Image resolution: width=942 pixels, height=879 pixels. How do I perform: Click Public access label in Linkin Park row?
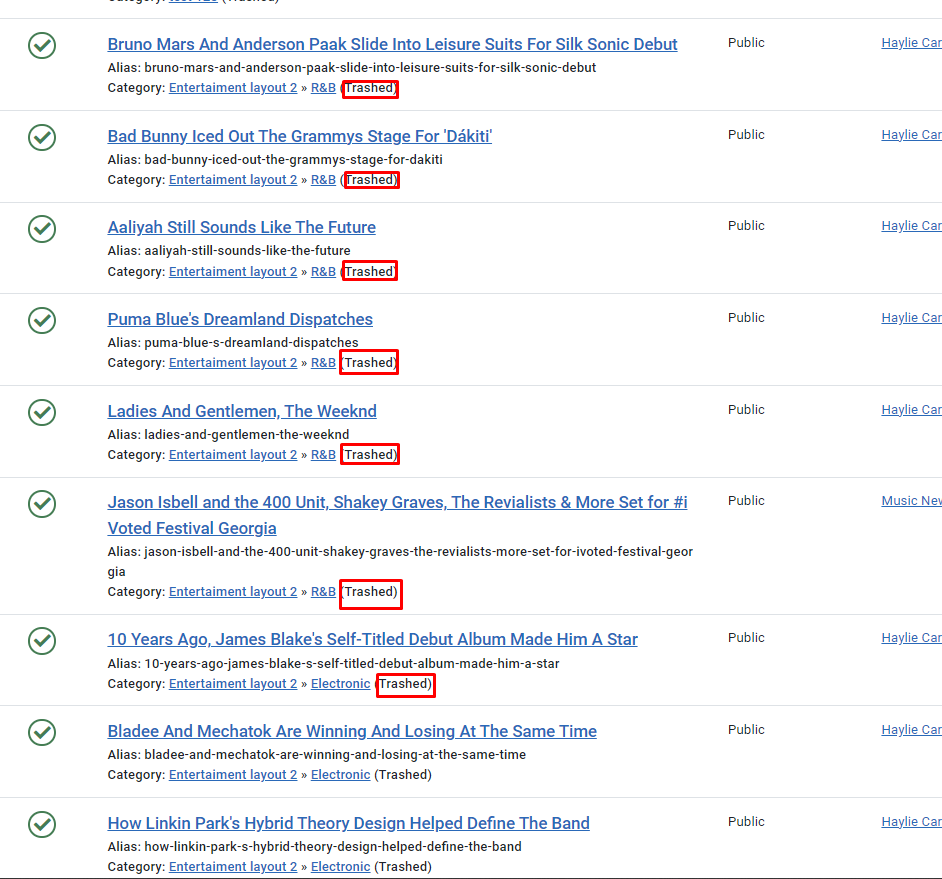click(746, 821)
